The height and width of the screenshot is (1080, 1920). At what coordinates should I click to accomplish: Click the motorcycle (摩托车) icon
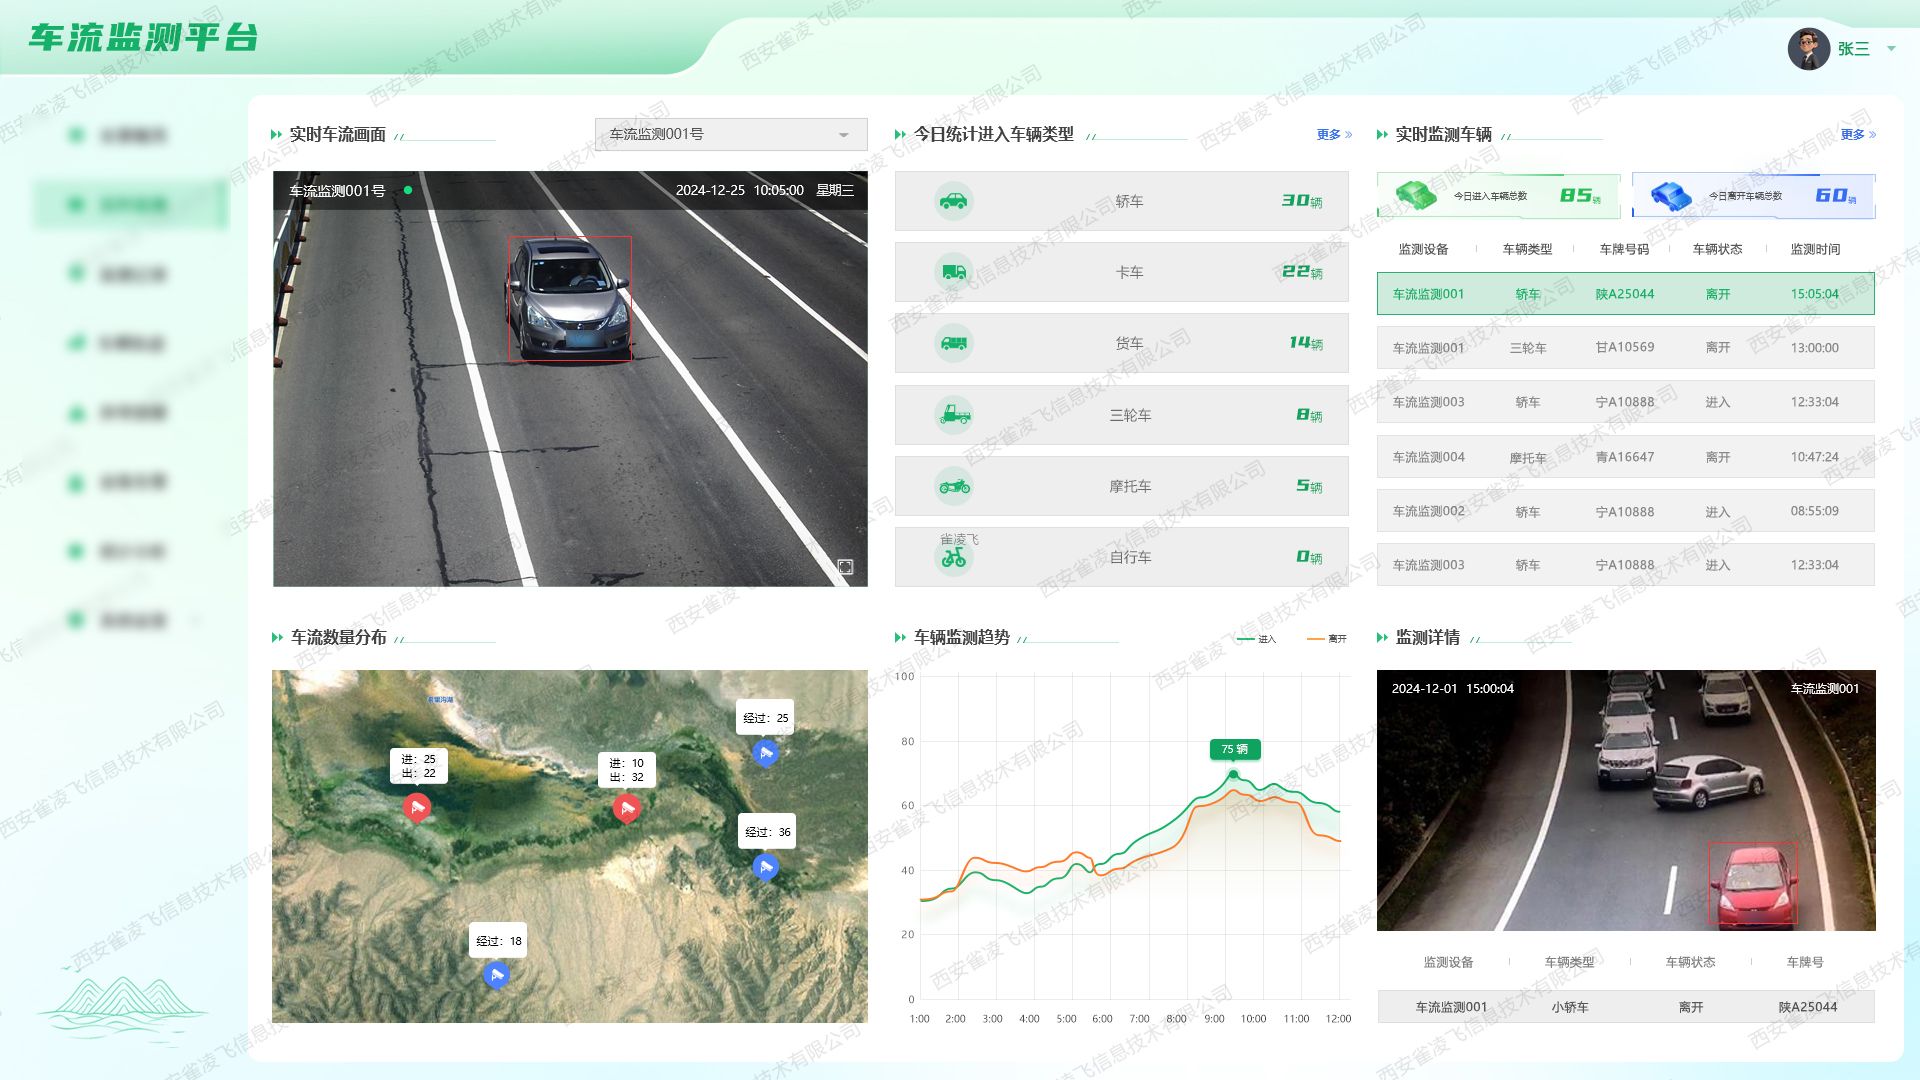click(954, 487)
